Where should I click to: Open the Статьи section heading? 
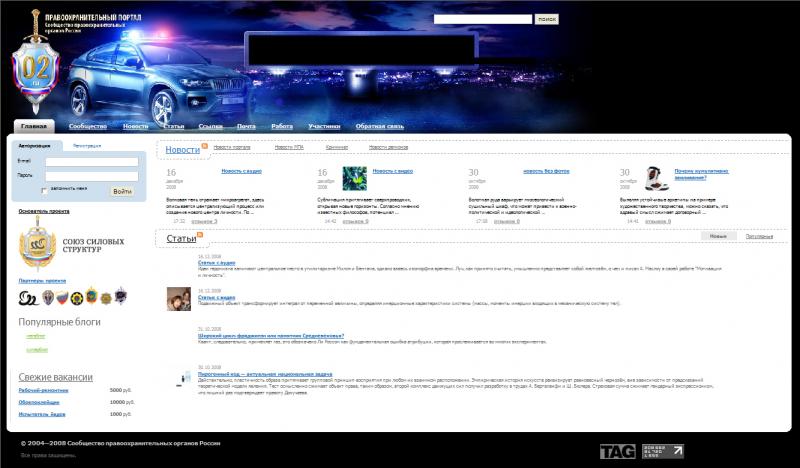181,238
